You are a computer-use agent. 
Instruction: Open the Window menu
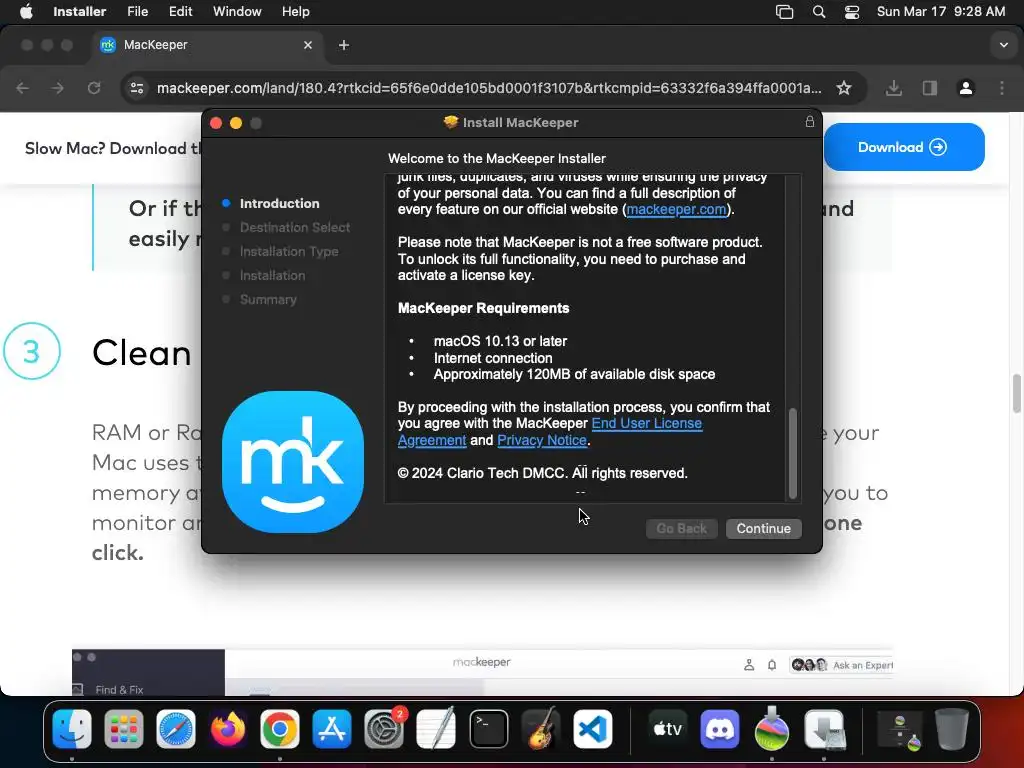pos(237,12)
